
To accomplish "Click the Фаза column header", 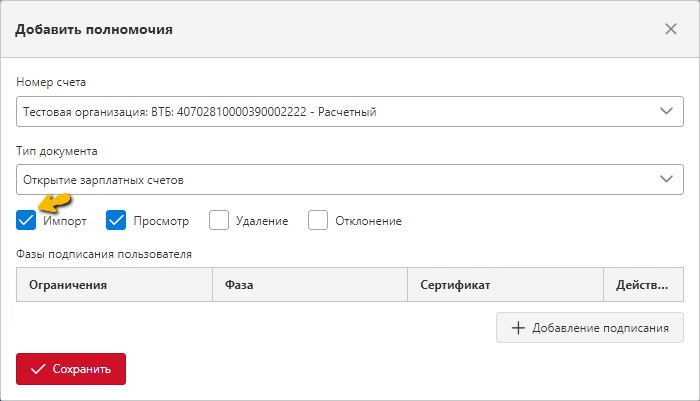I will point(310,285).
